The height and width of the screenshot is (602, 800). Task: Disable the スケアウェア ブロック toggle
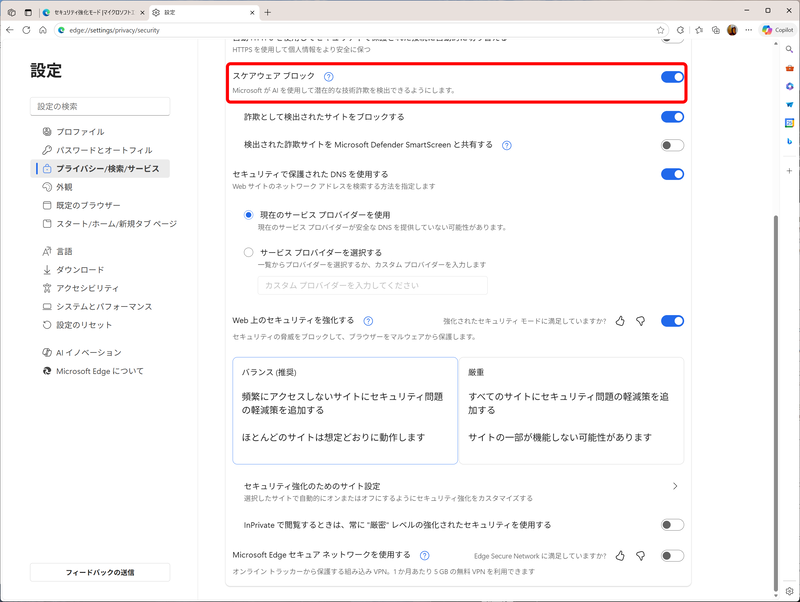coord(670,75)
